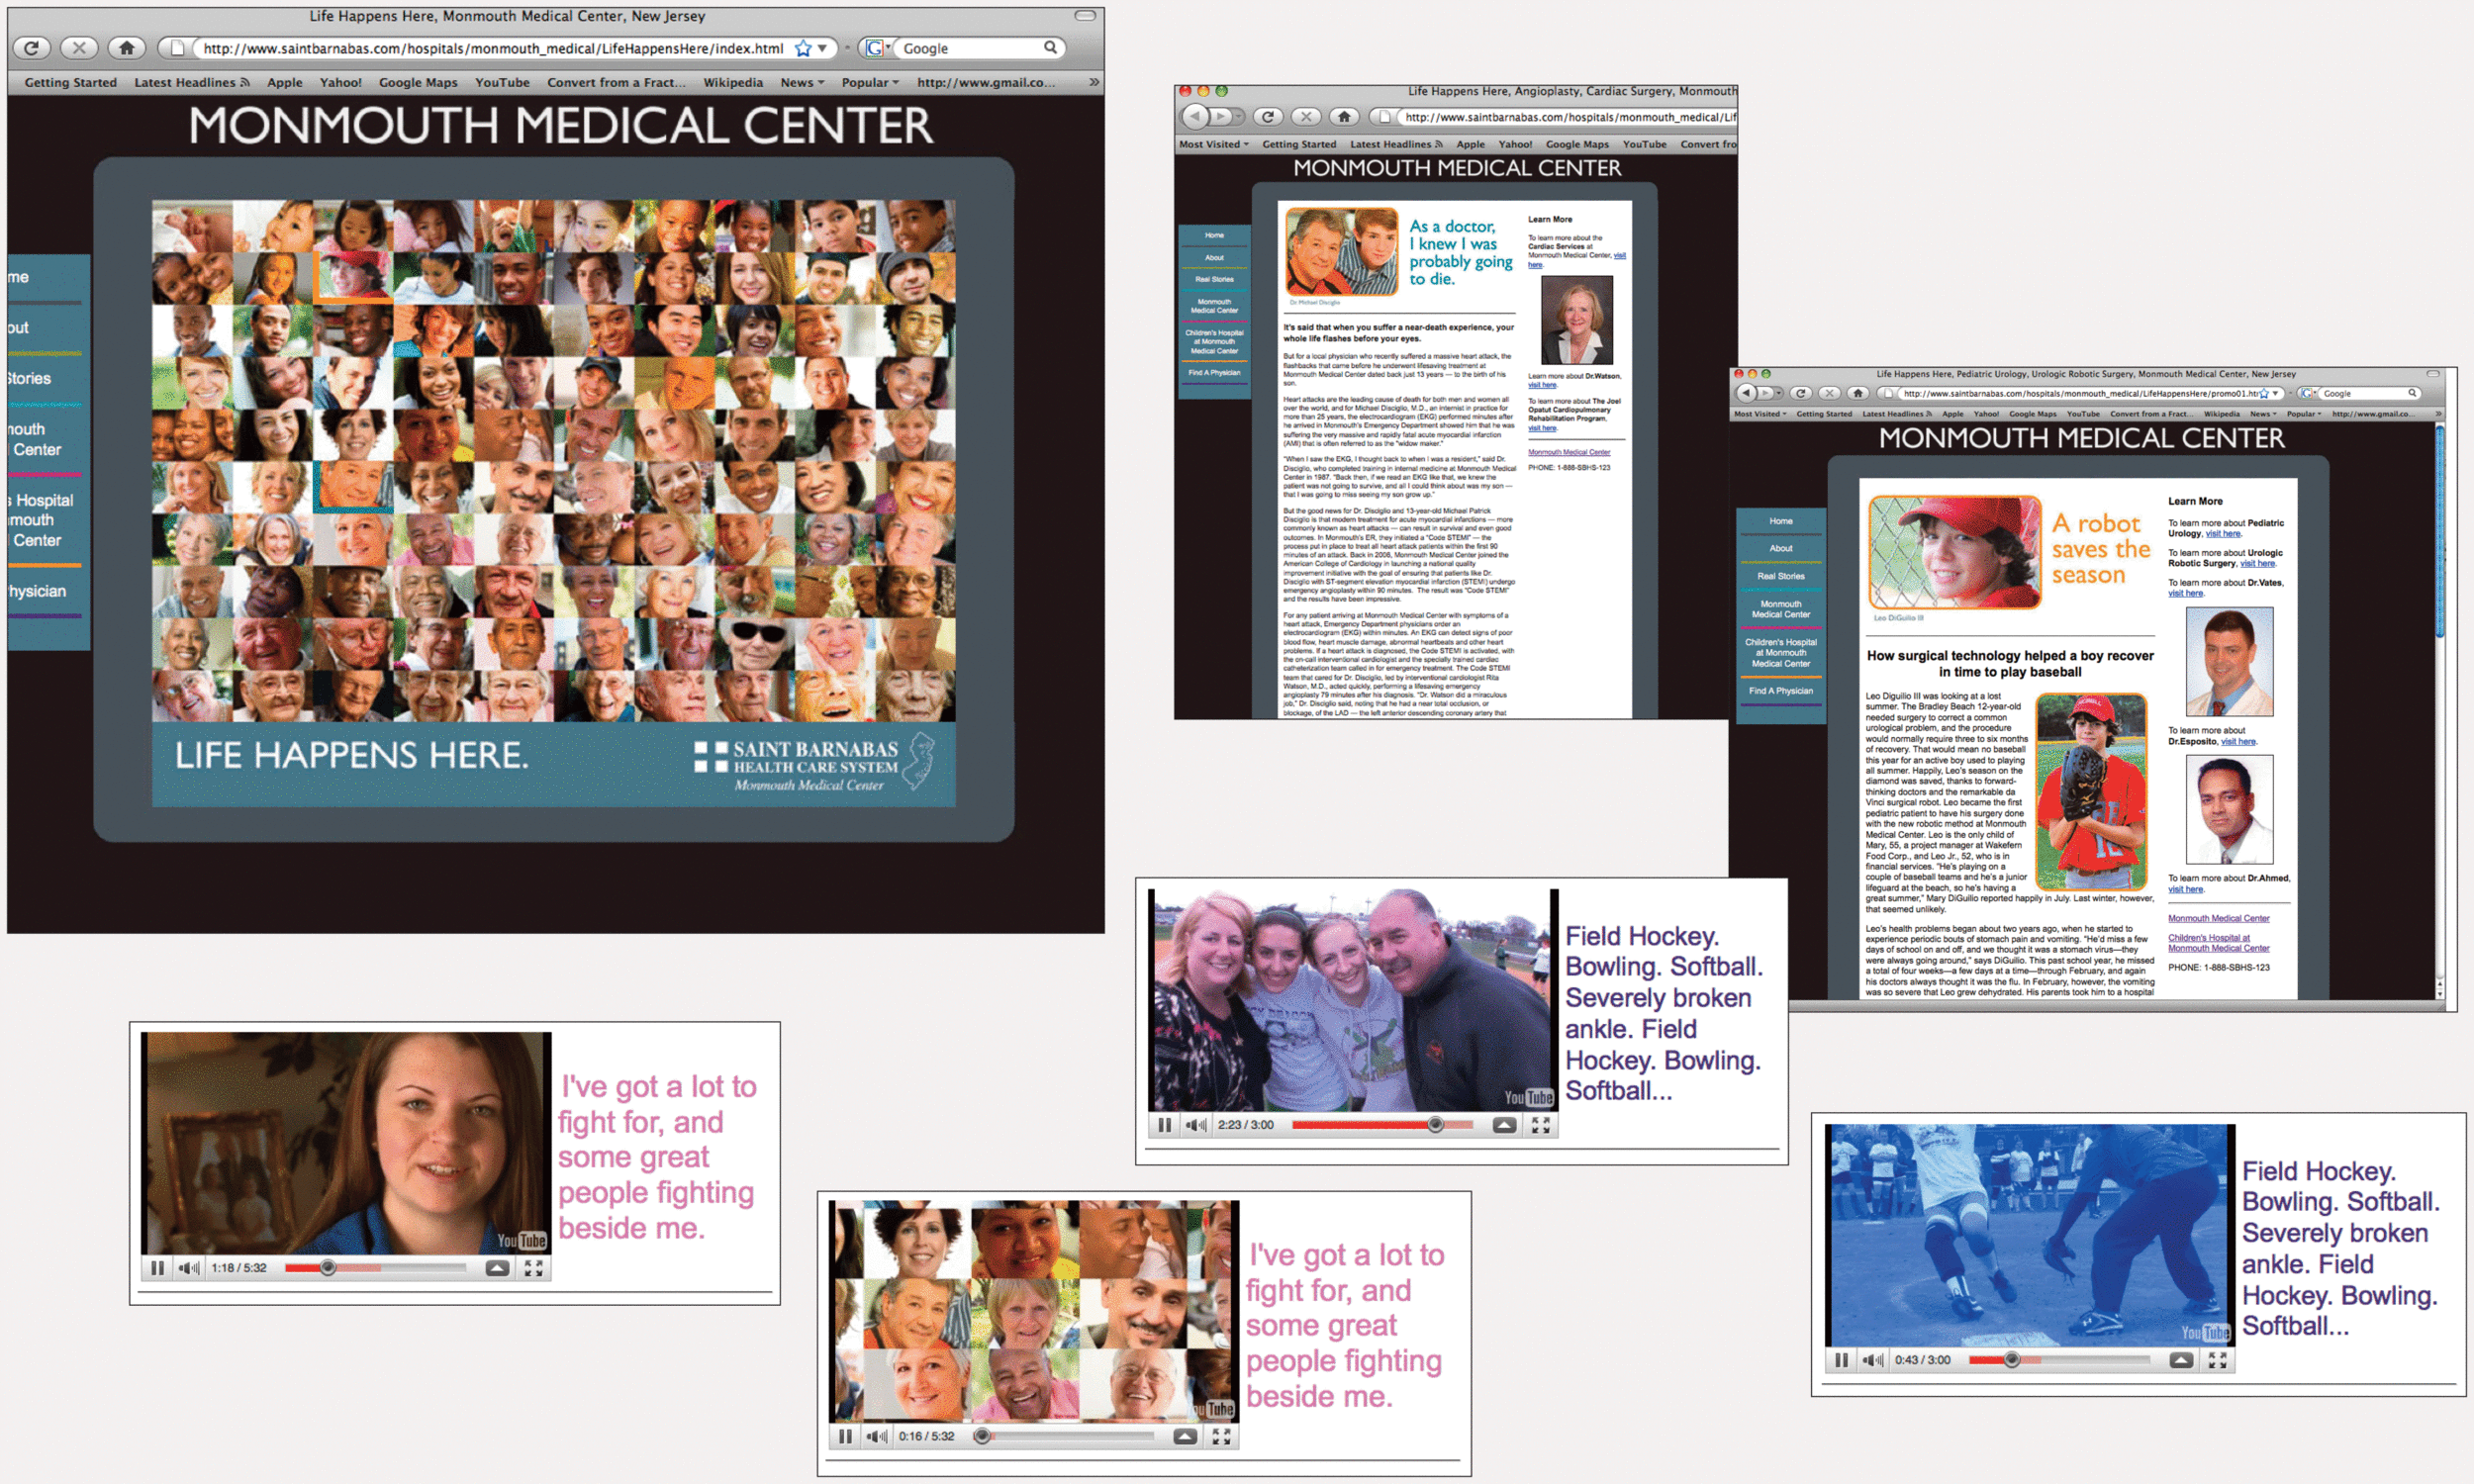Viewport: 2474px width, 1484px height.
Task: Click the magnifier in the main window's Google search box
Action: tap(1050, 47)
